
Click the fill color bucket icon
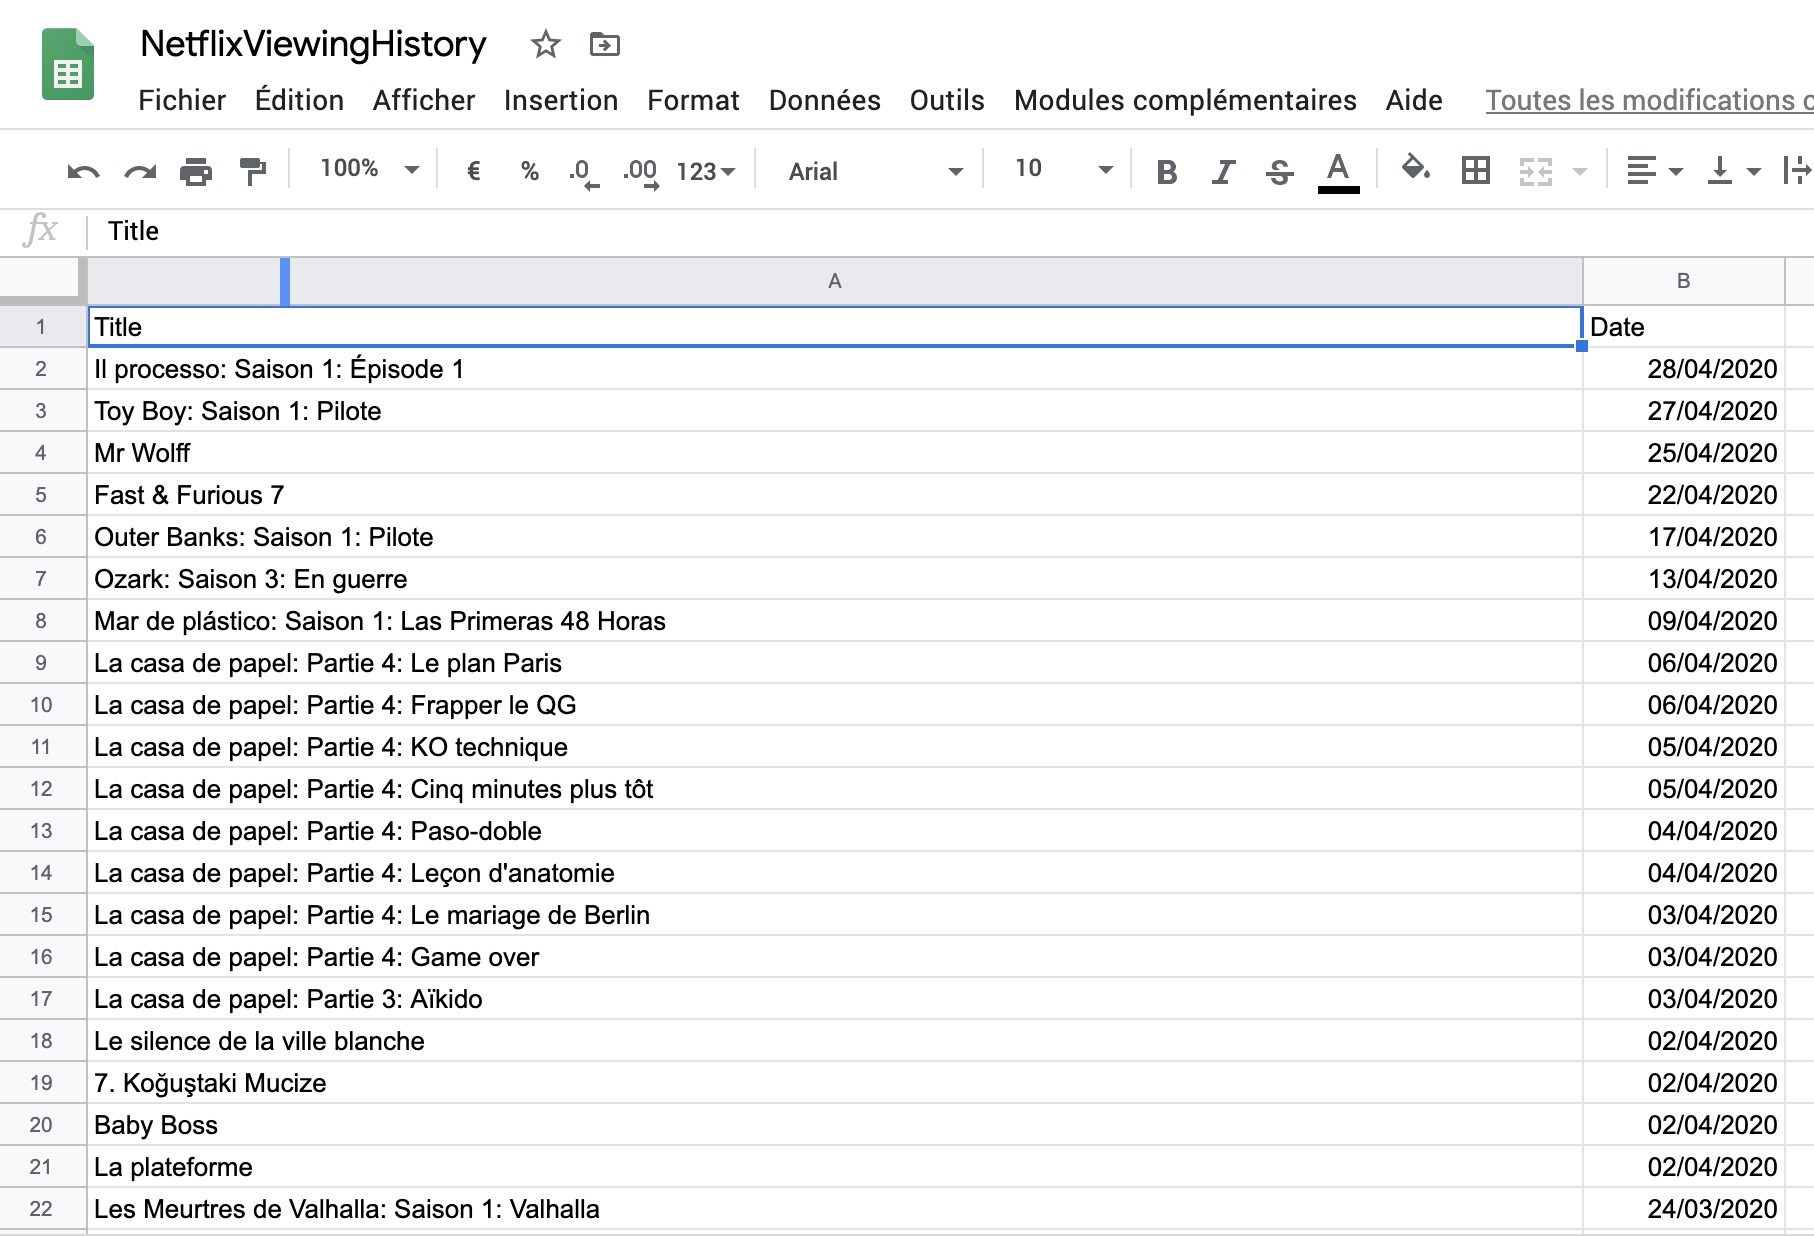pos(1415,170)
